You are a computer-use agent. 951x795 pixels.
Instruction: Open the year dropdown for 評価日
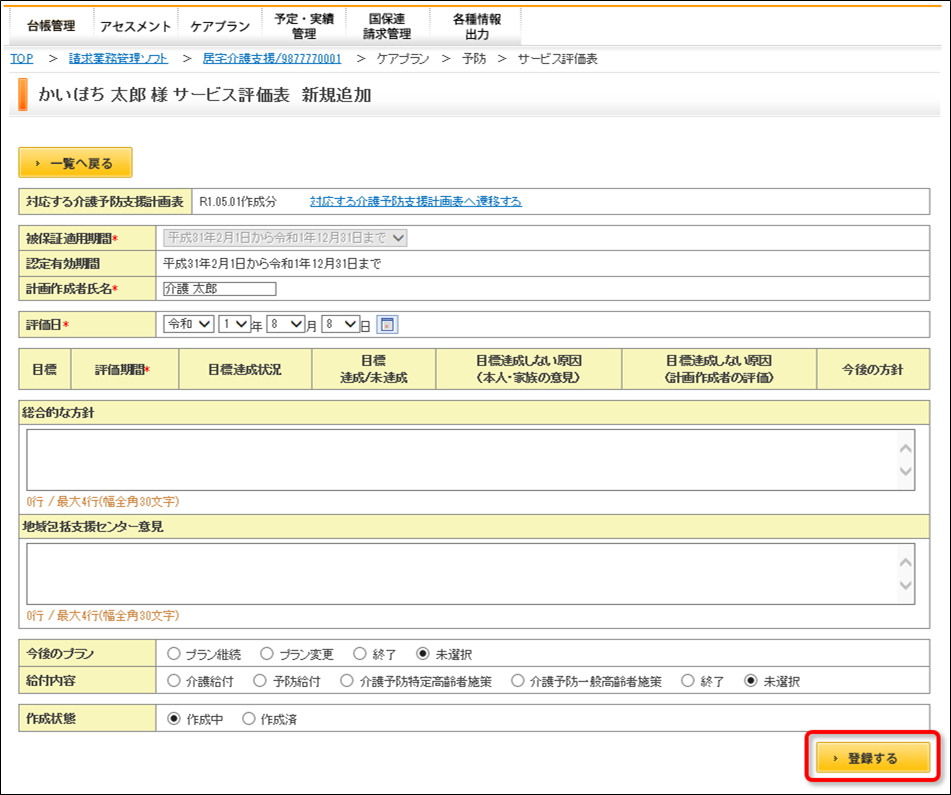click(235, 324)
